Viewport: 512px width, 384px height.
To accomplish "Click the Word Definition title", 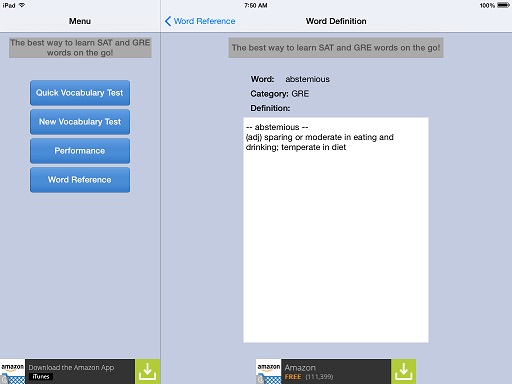I will 336,21.
